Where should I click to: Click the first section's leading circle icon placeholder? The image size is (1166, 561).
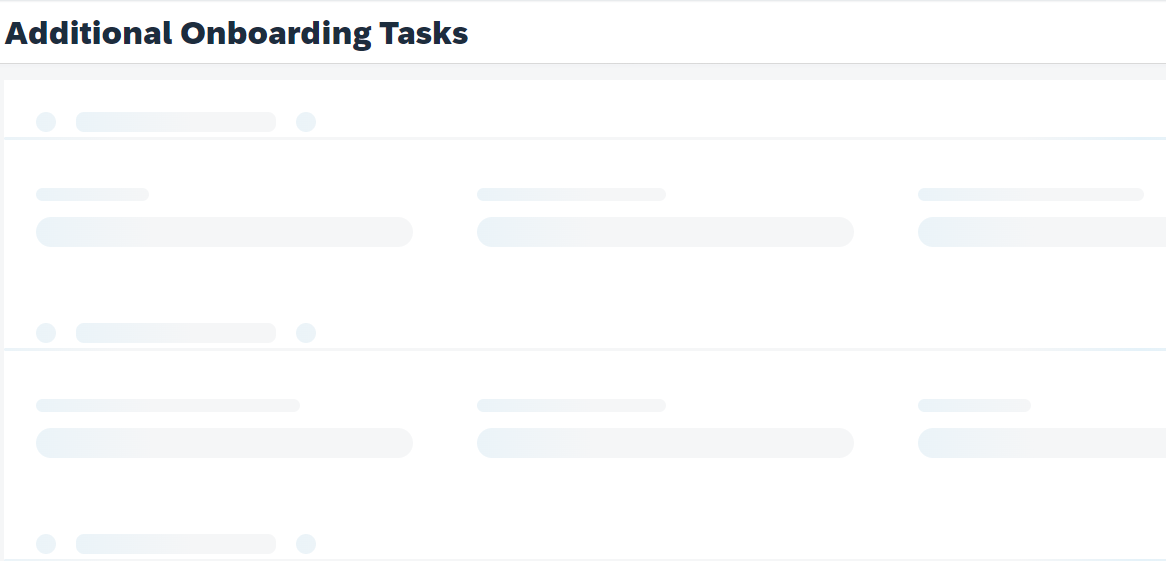(46, 122)
